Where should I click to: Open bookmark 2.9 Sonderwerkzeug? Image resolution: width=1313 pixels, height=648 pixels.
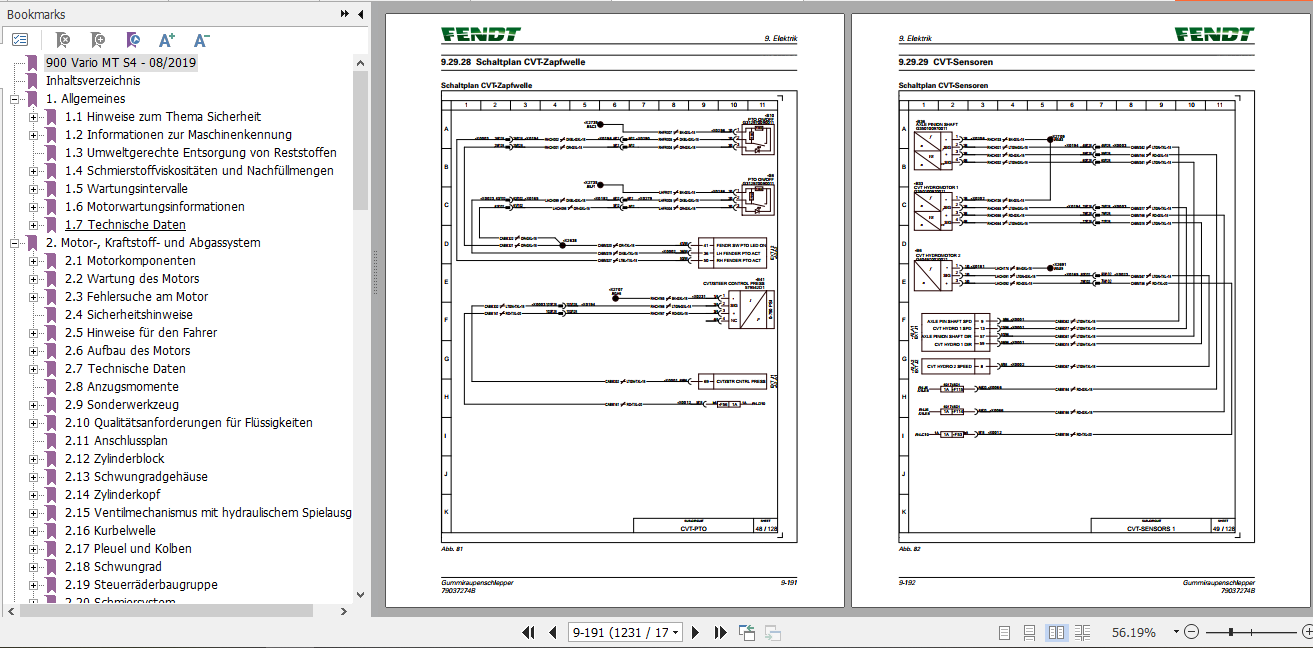pos(121,405)
